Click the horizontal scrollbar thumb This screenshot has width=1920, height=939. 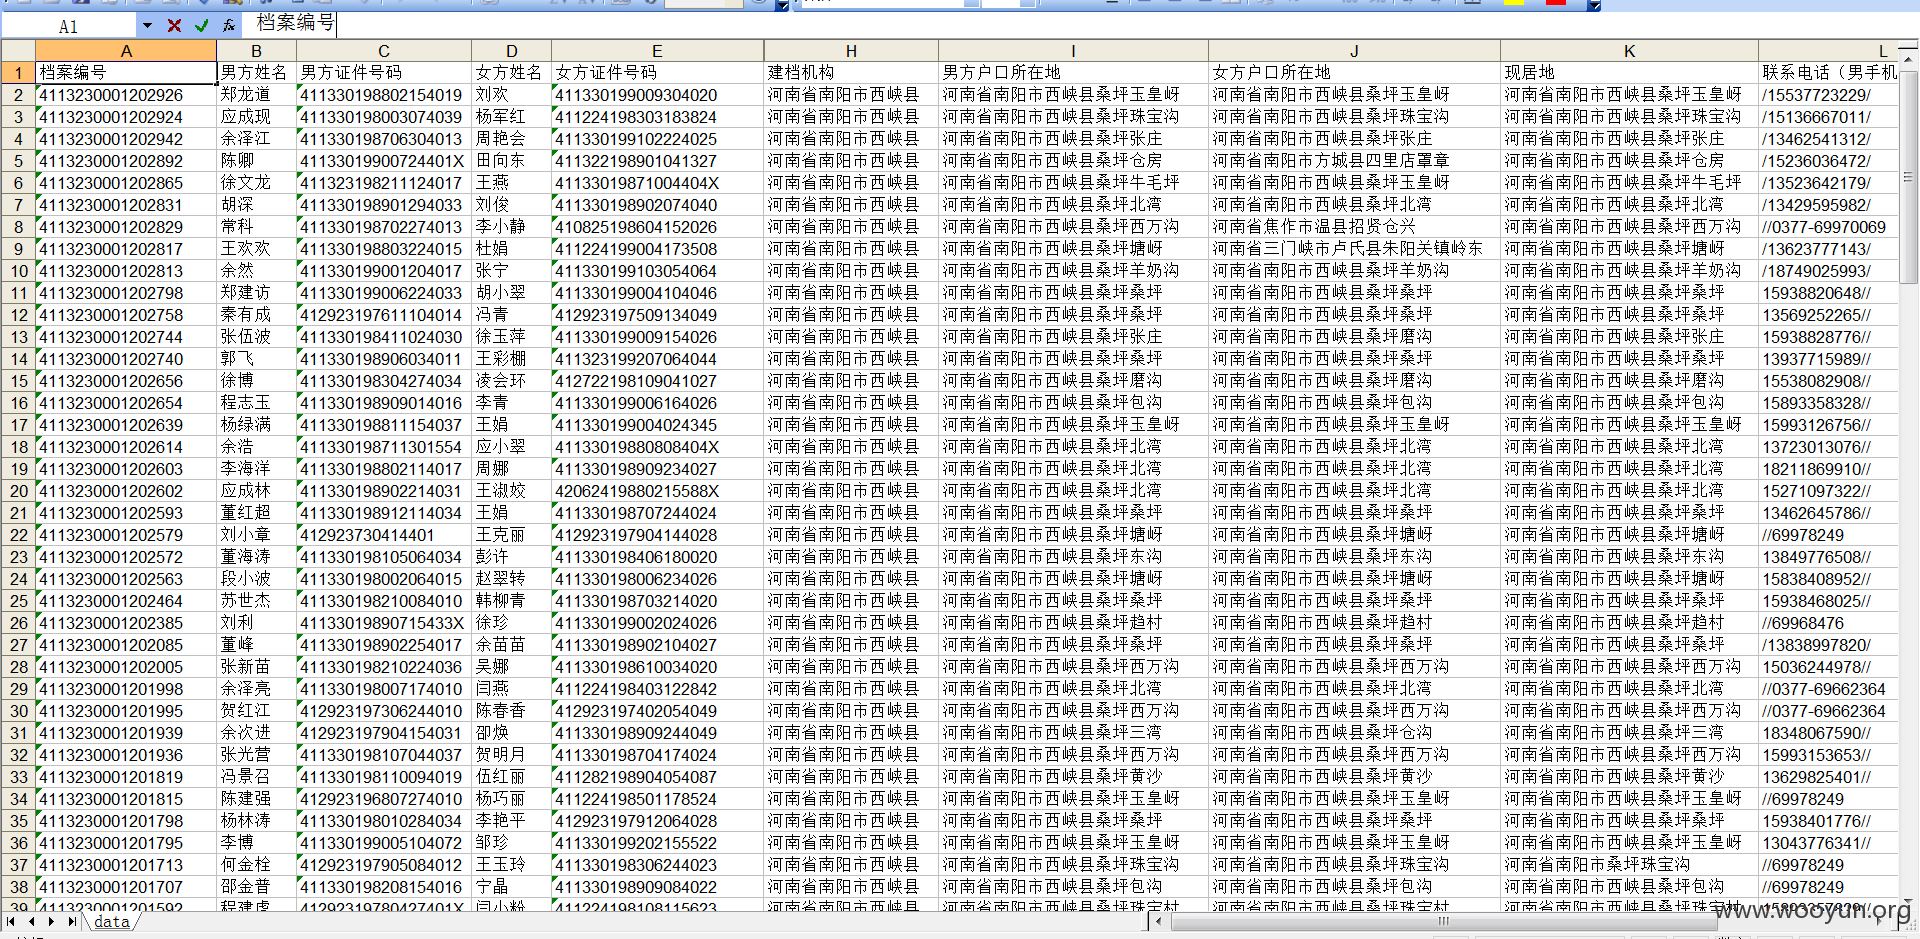[1443, 921]
